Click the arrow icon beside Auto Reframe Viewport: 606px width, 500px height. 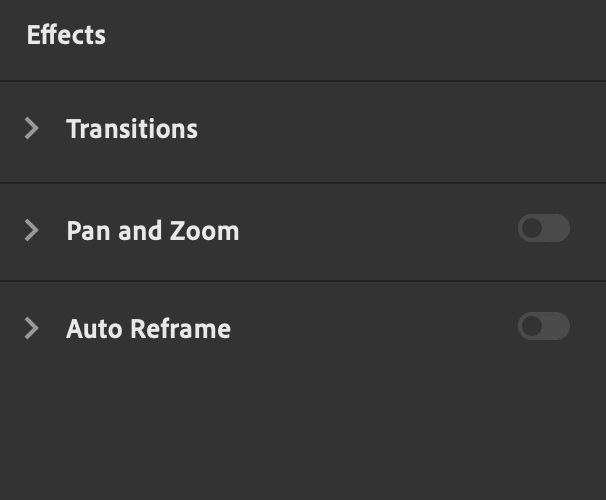point(32,328)
